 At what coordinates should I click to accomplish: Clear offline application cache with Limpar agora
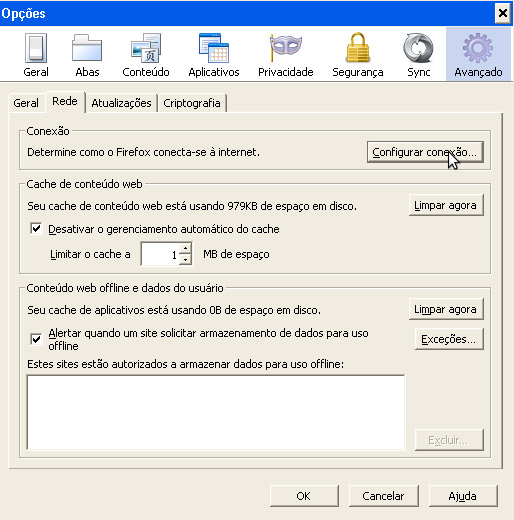pos(446,309)
